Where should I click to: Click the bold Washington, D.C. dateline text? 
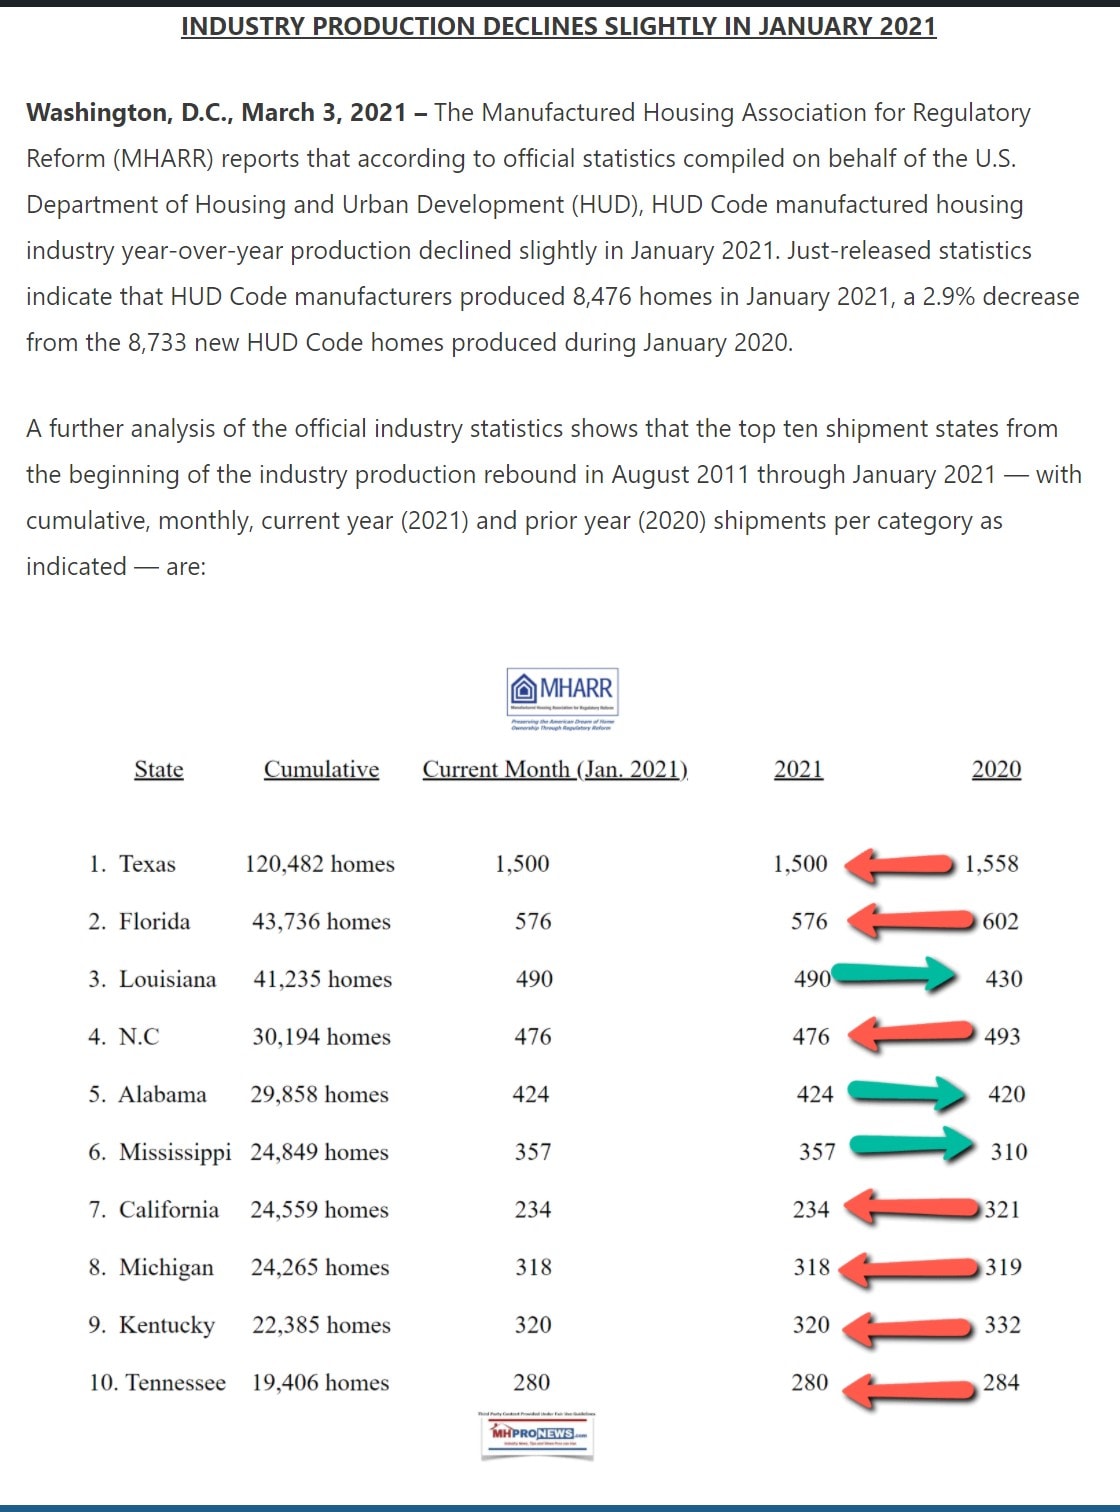pyautogui.click(x=216, y=112)
